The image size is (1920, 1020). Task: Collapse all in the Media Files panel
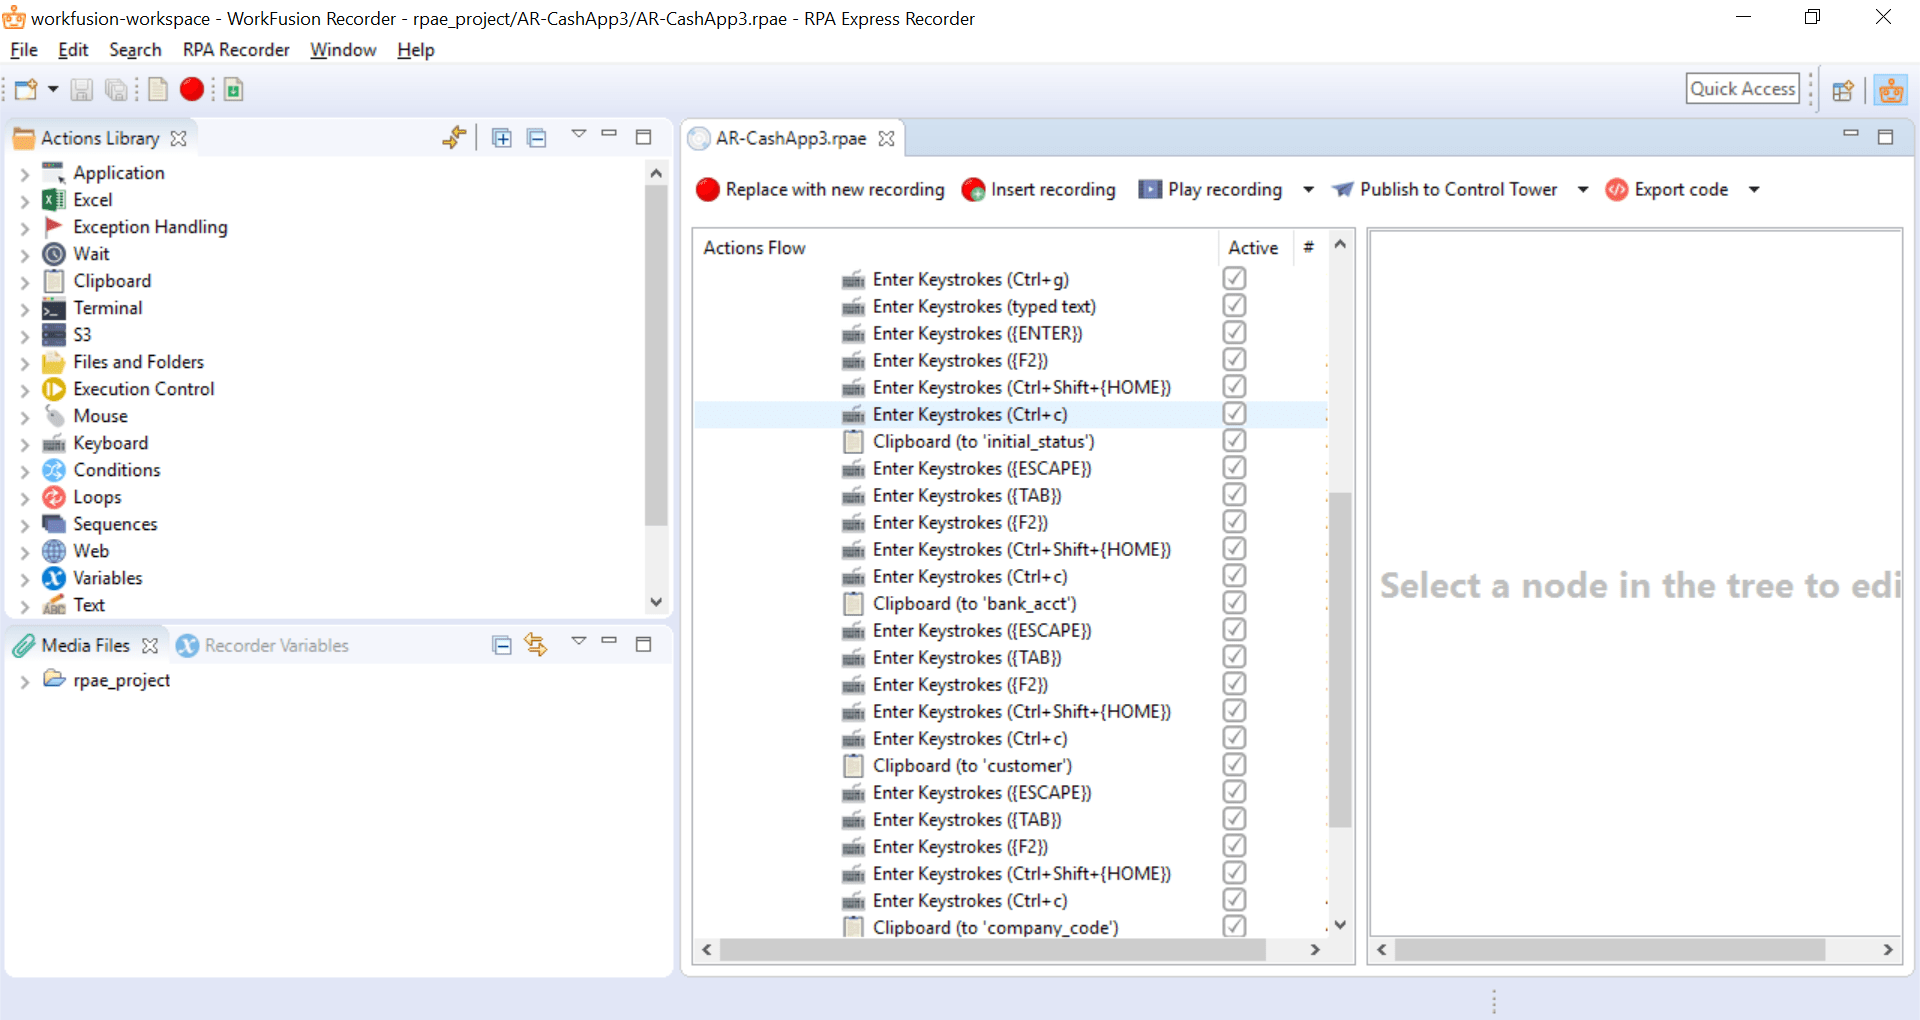[502, 645]
